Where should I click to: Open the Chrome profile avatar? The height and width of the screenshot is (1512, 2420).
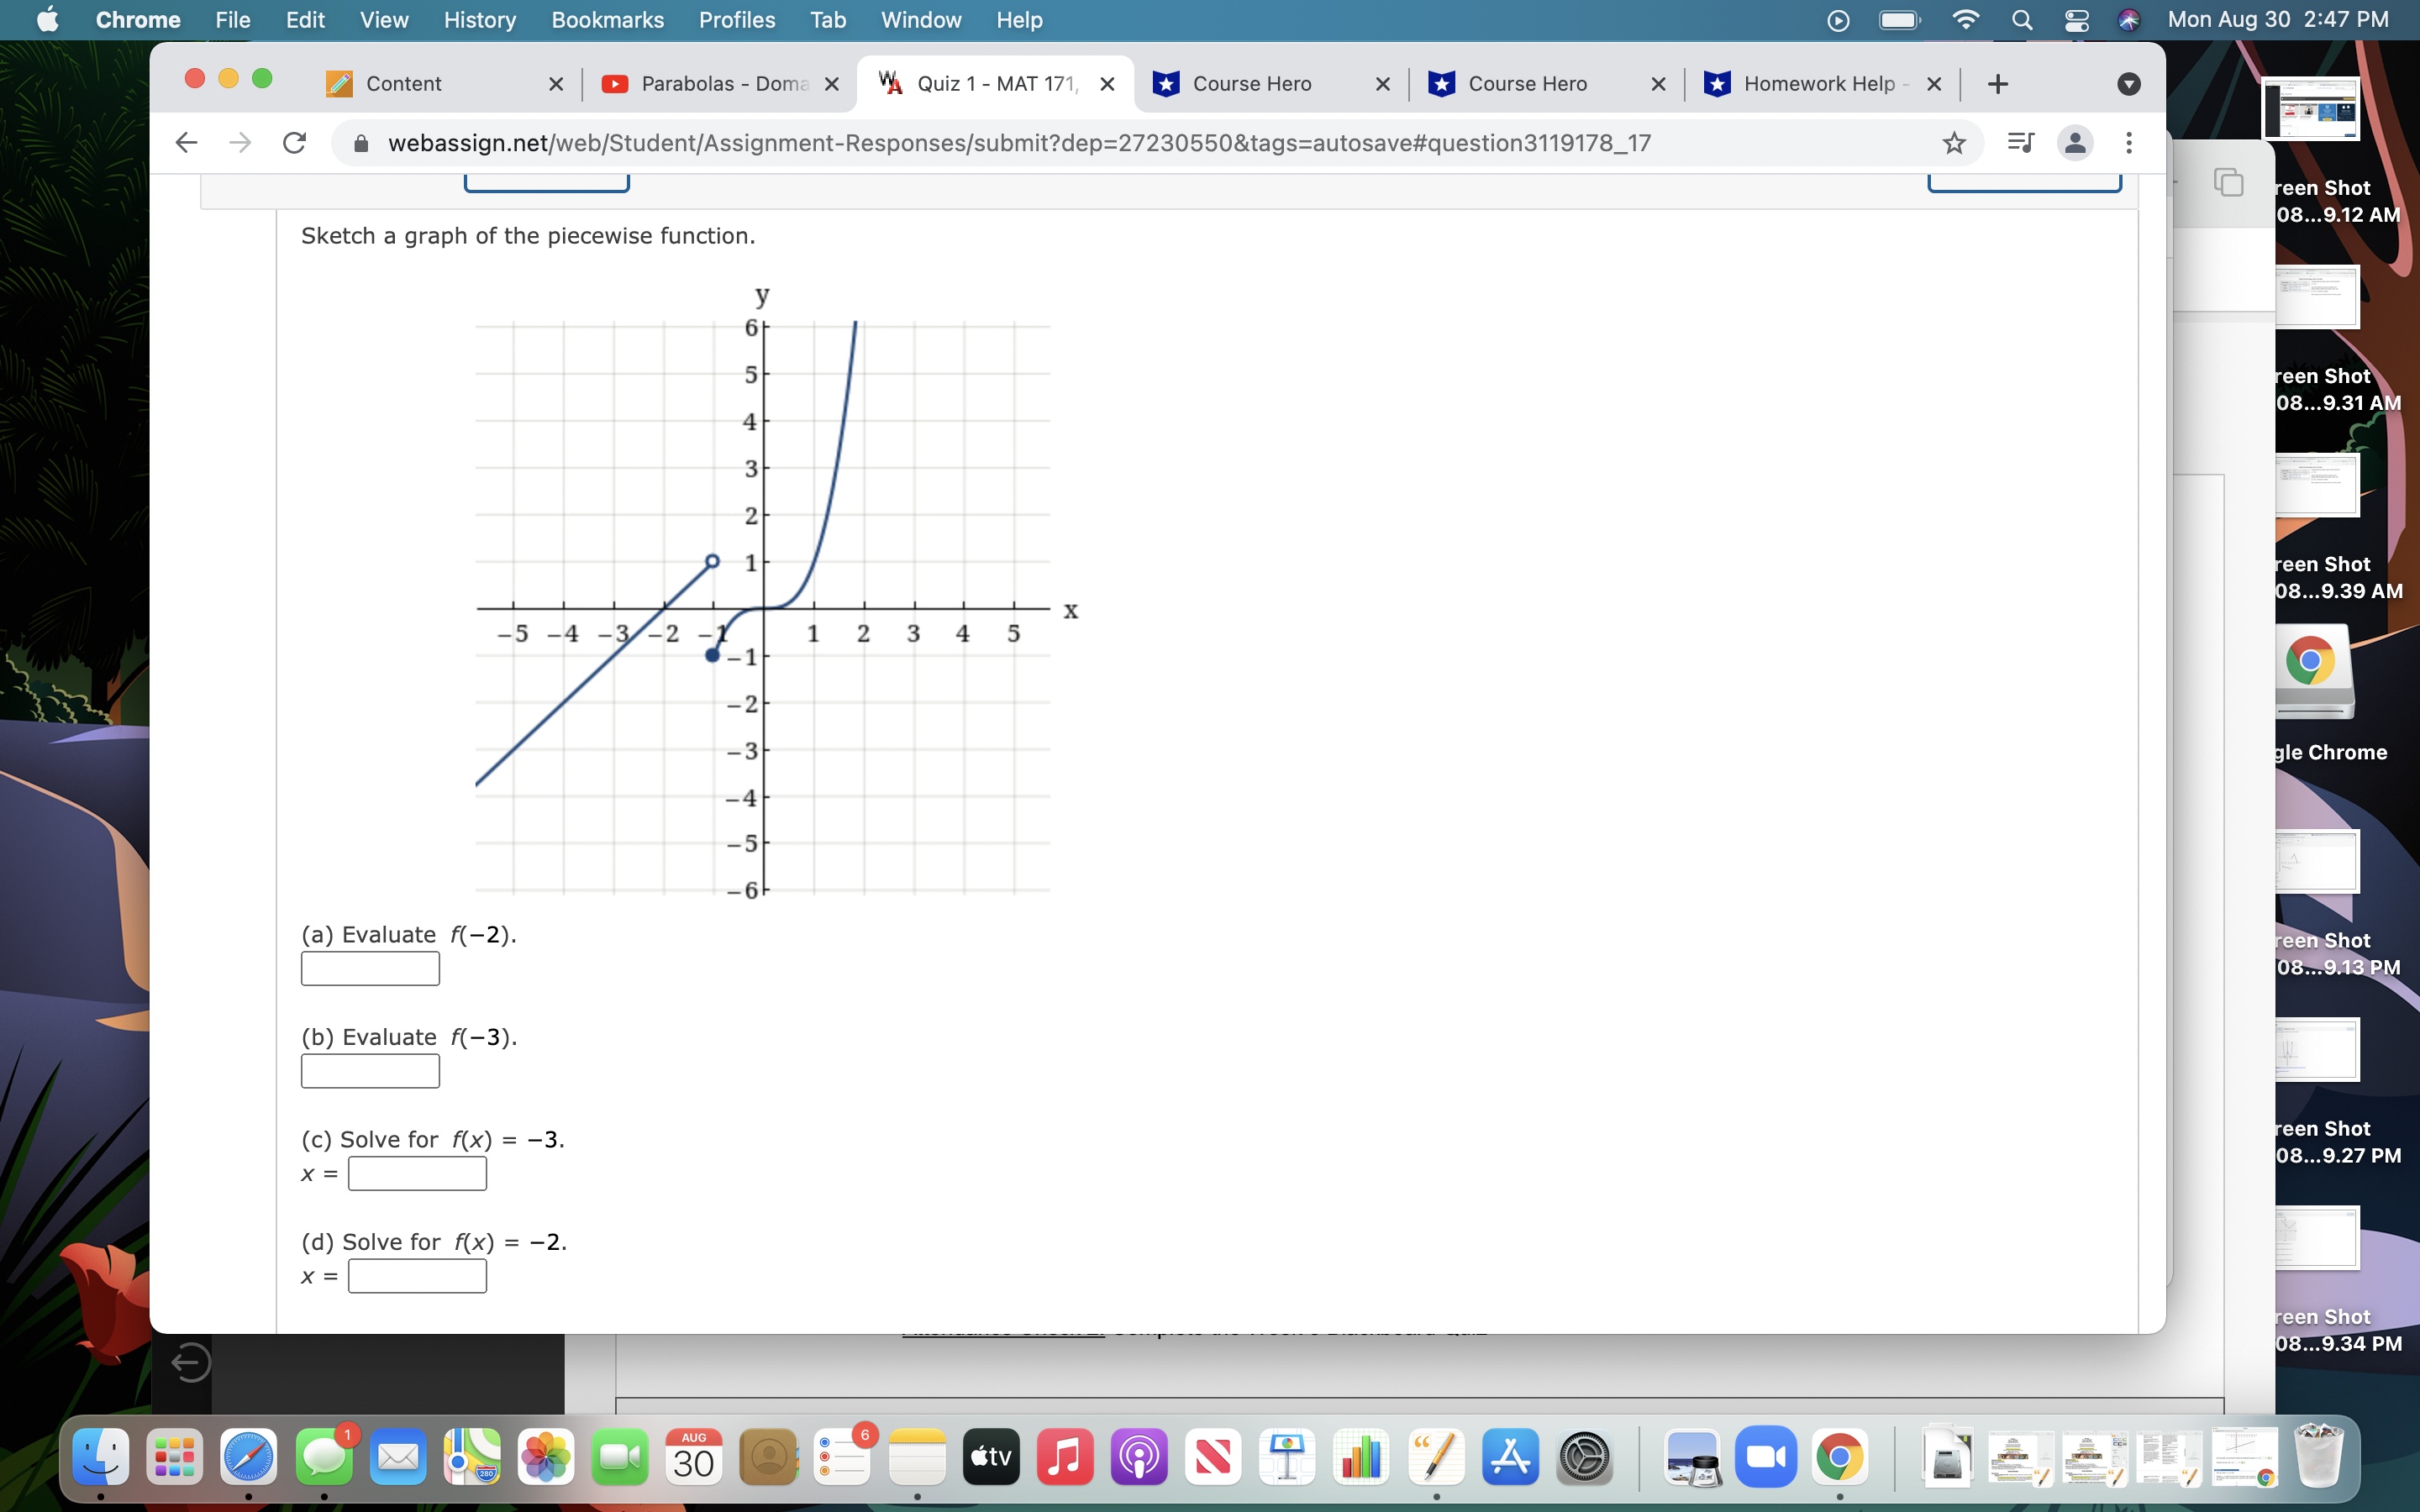2075,143
